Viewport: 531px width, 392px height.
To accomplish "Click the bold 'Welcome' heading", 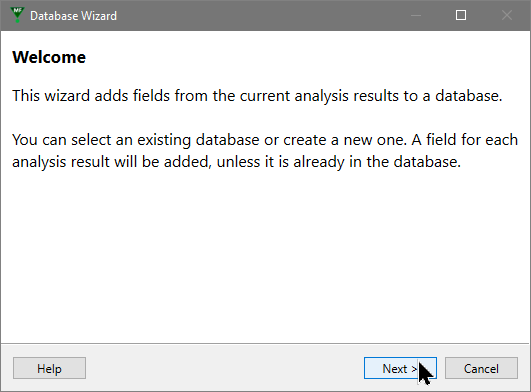I will click(x=49, y=57).
